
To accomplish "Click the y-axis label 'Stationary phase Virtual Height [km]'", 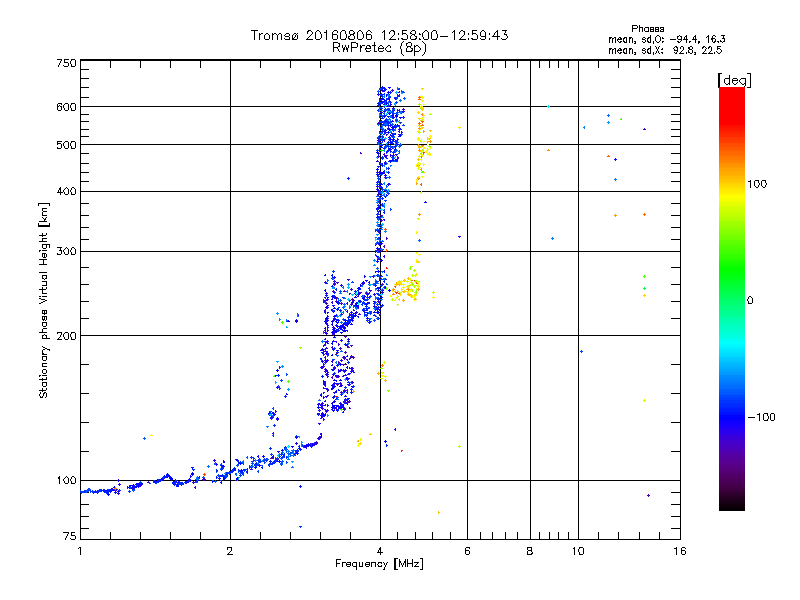I will pos(44,300).
